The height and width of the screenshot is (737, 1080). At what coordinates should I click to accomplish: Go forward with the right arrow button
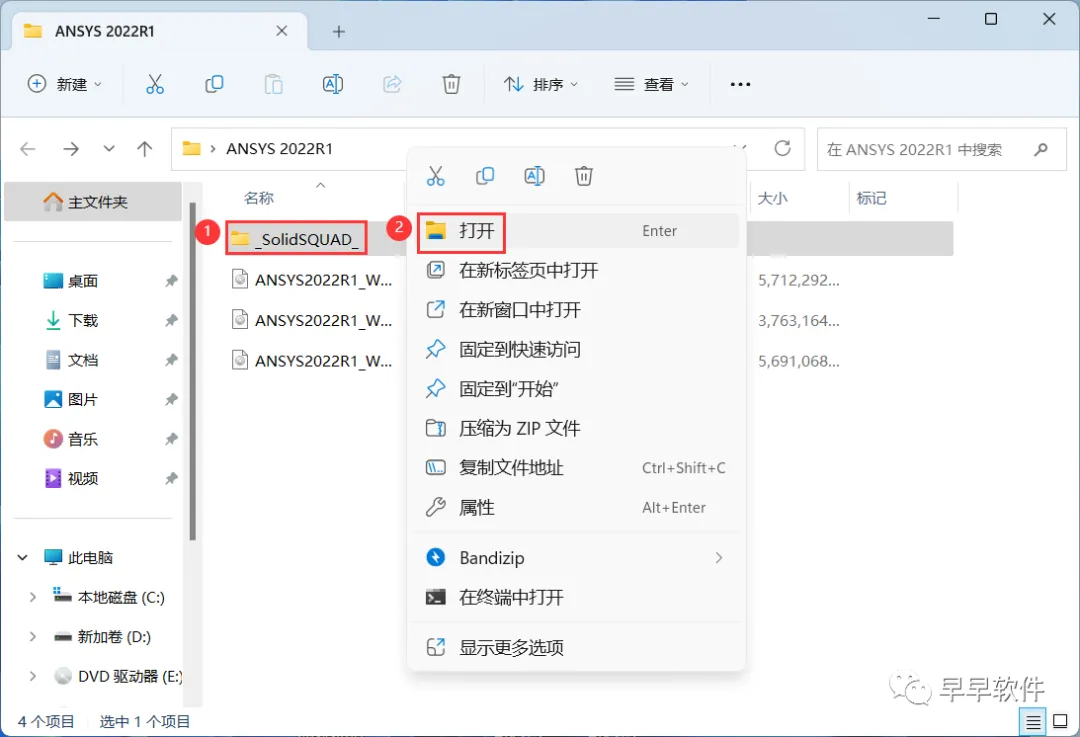(x=71, y=149)
